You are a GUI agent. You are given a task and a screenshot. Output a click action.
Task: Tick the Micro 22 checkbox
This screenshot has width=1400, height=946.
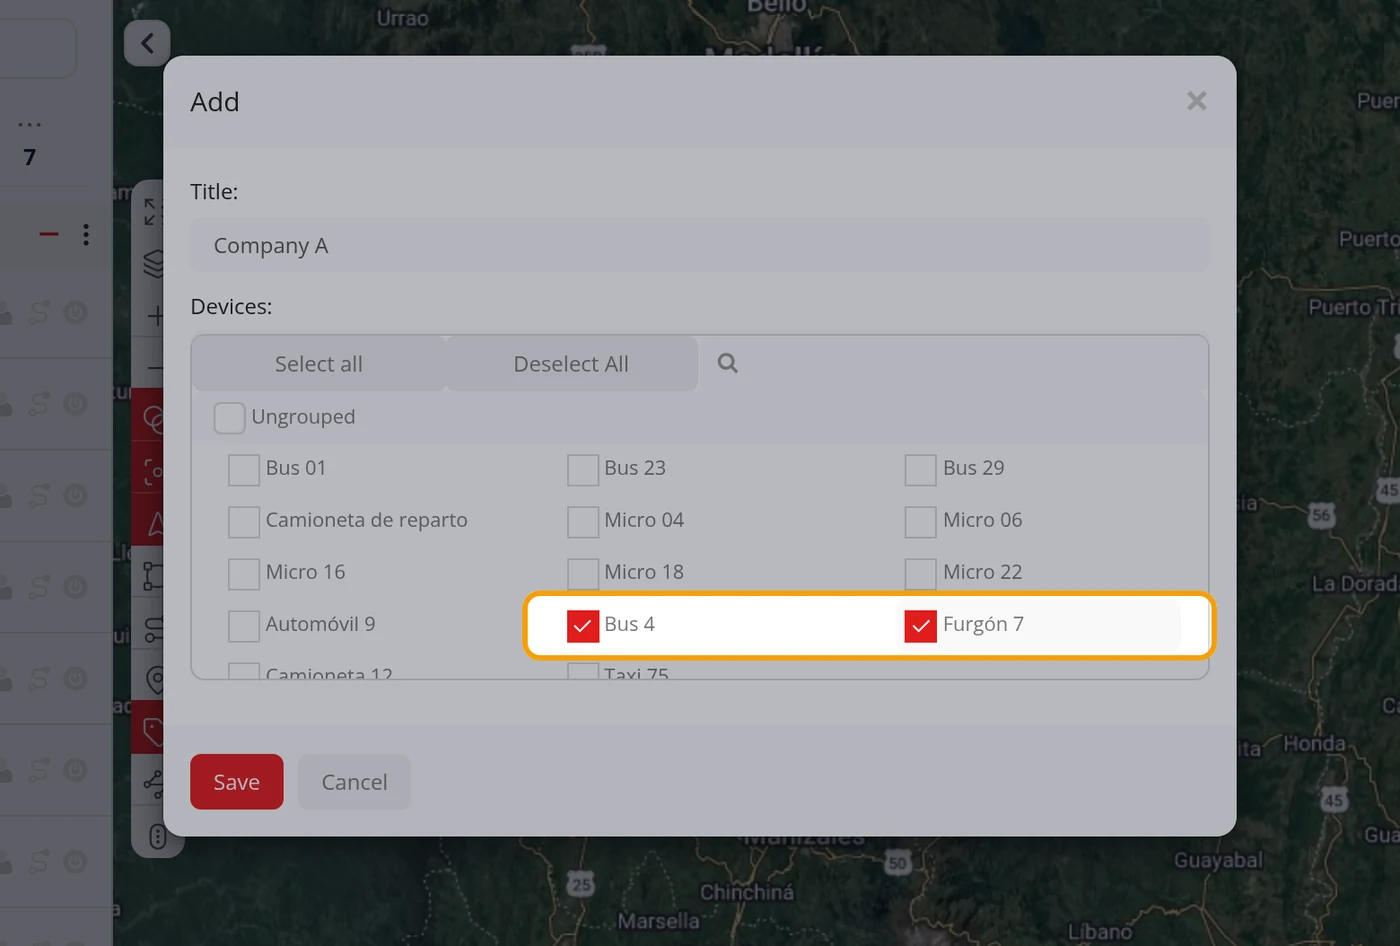tap(921, 573)
